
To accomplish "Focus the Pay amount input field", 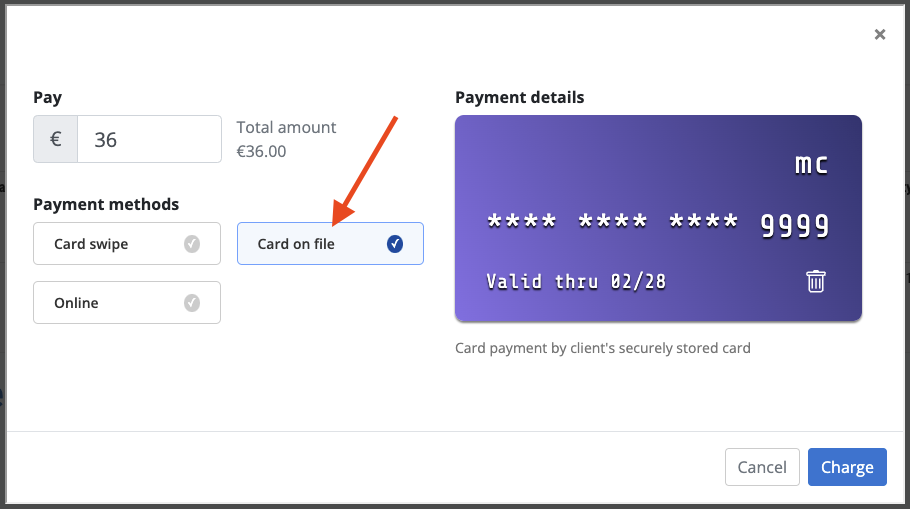I will point(149,139).
